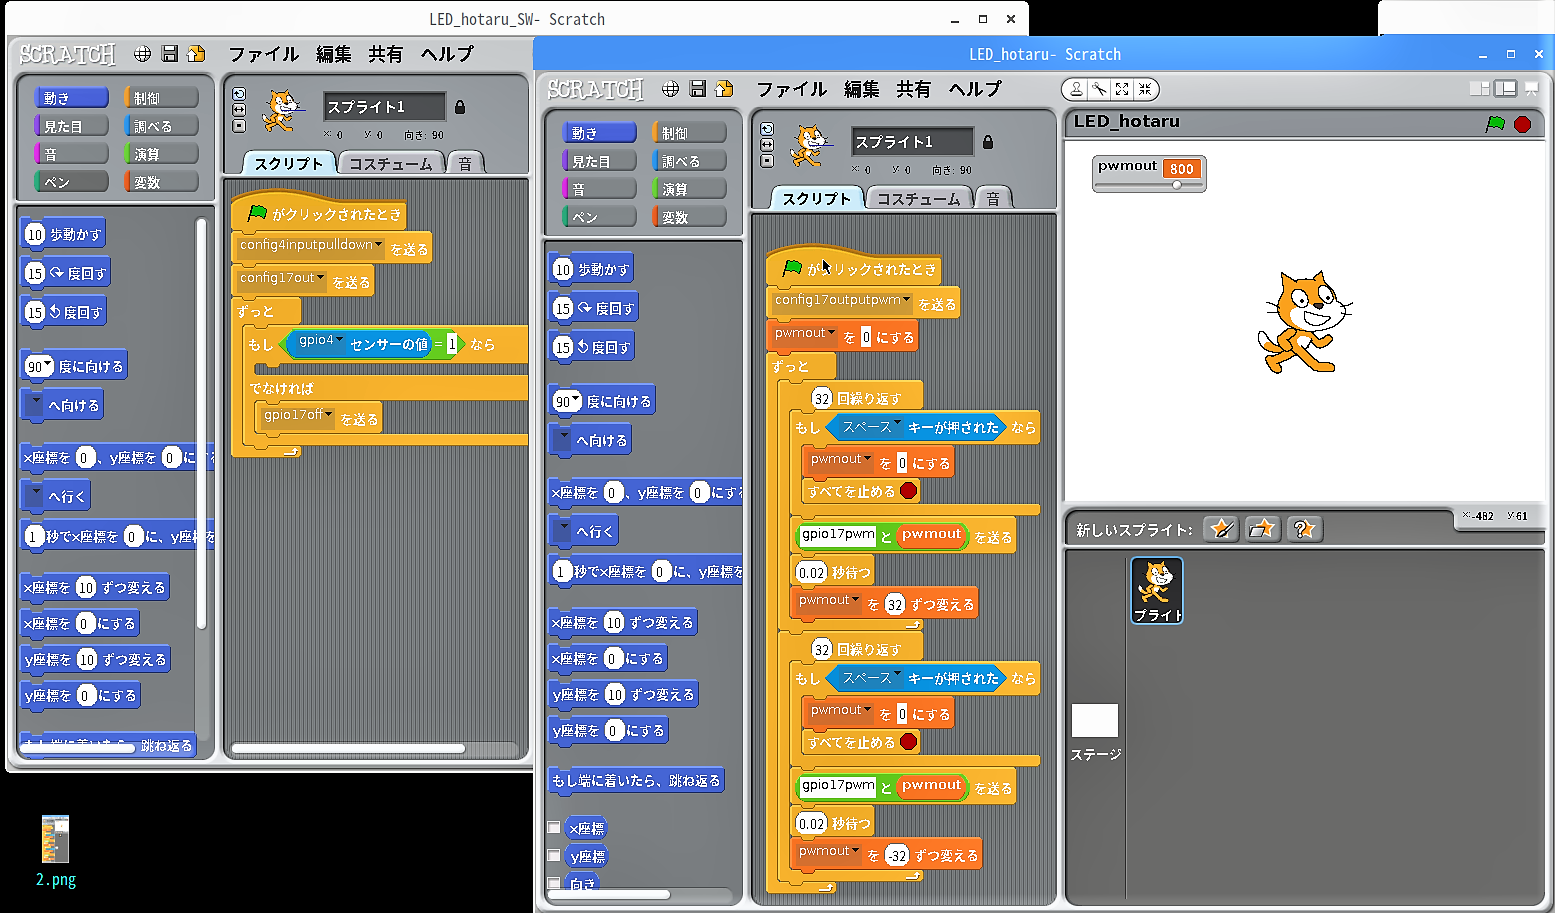
Task: Open スペース key dropdown in second if block
Action: tap(898, 675)
